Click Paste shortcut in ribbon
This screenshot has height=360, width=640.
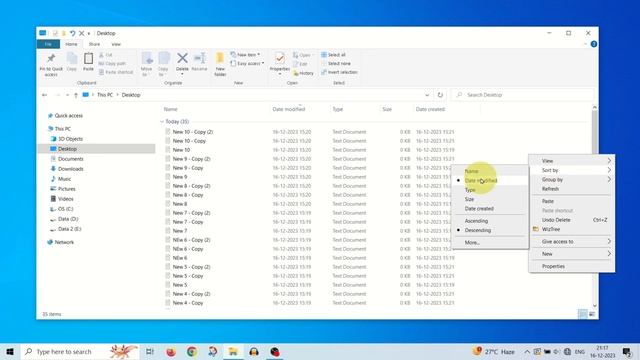tap(116, 72)
